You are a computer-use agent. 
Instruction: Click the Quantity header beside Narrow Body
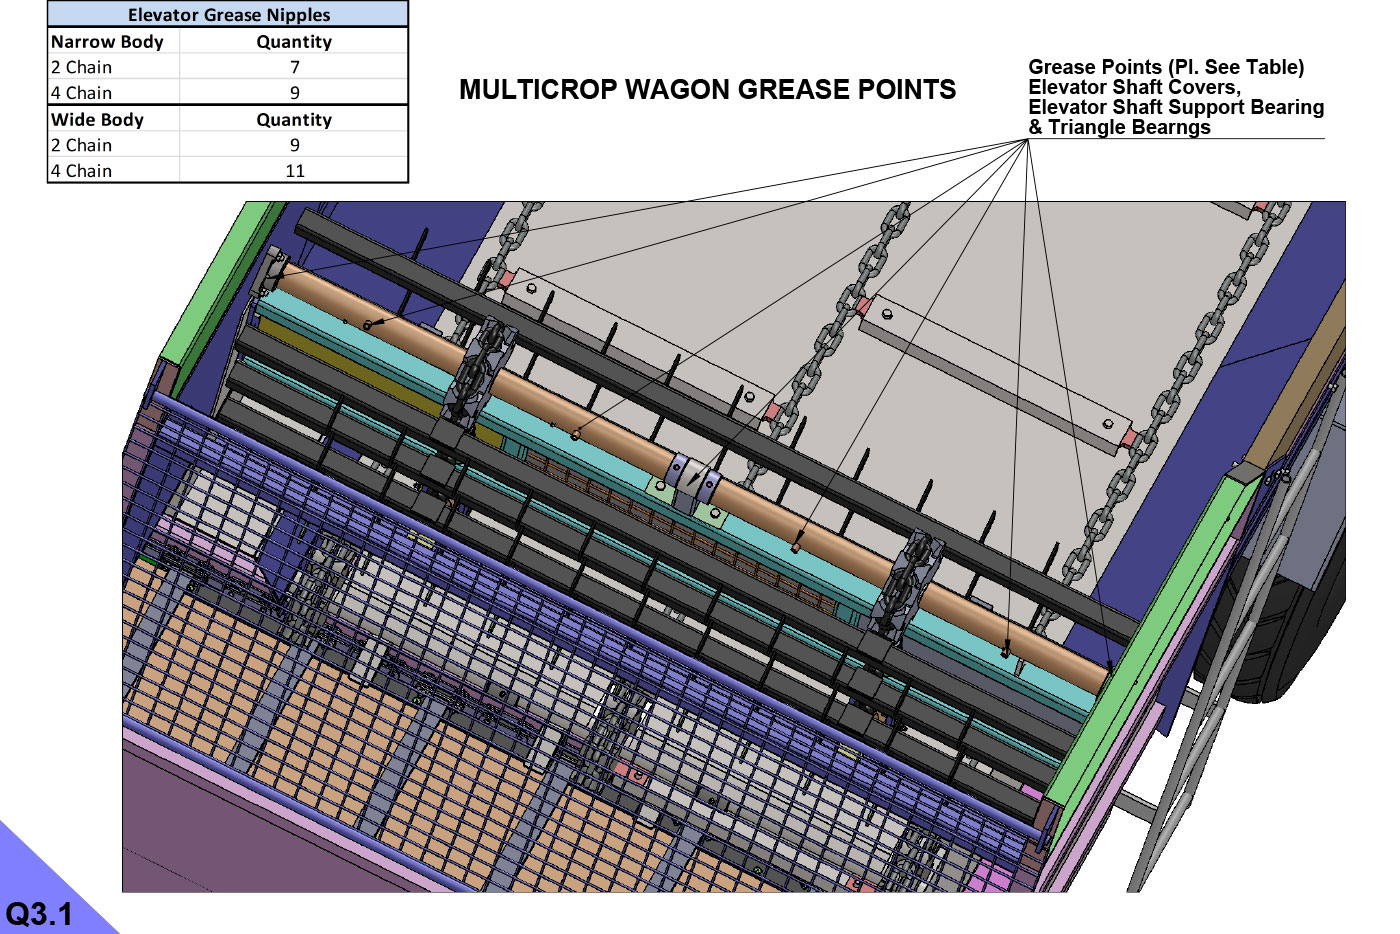tap(294, 41)
